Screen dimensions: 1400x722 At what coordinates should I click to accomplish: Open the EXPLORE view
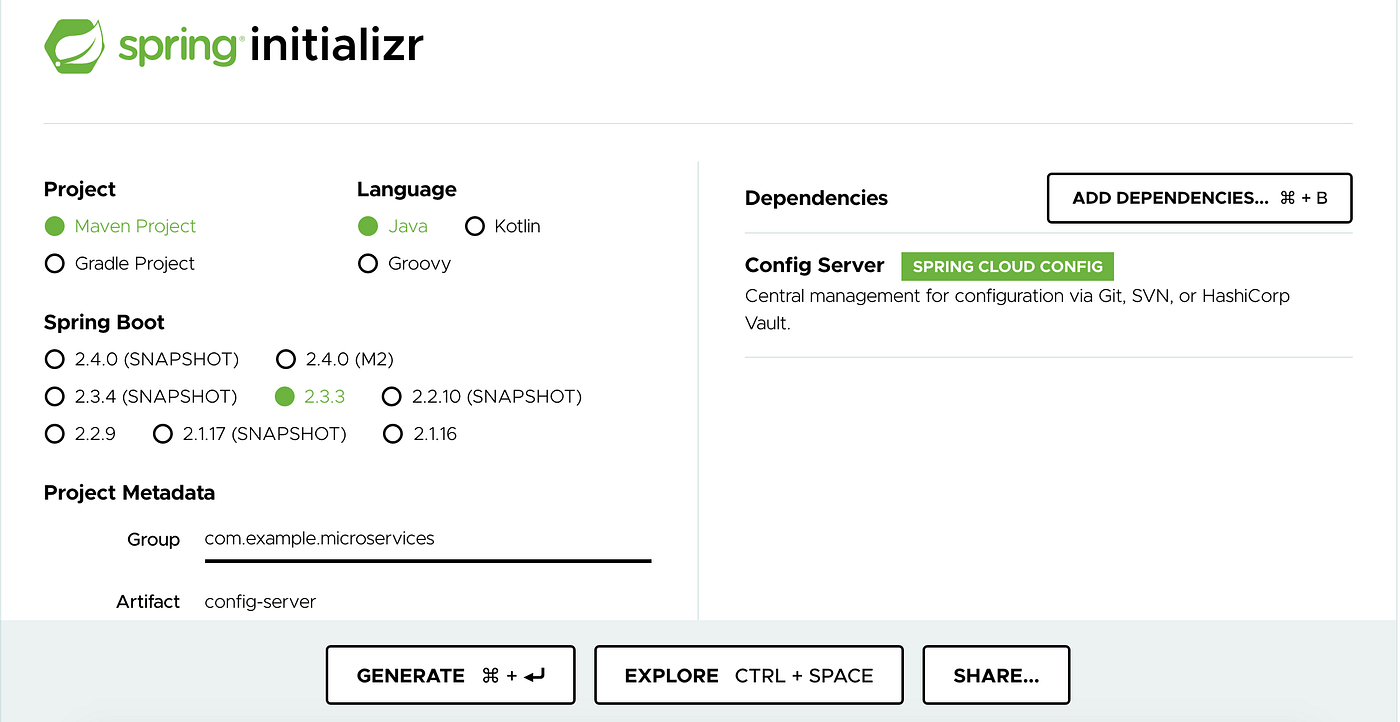click(748, 675)
